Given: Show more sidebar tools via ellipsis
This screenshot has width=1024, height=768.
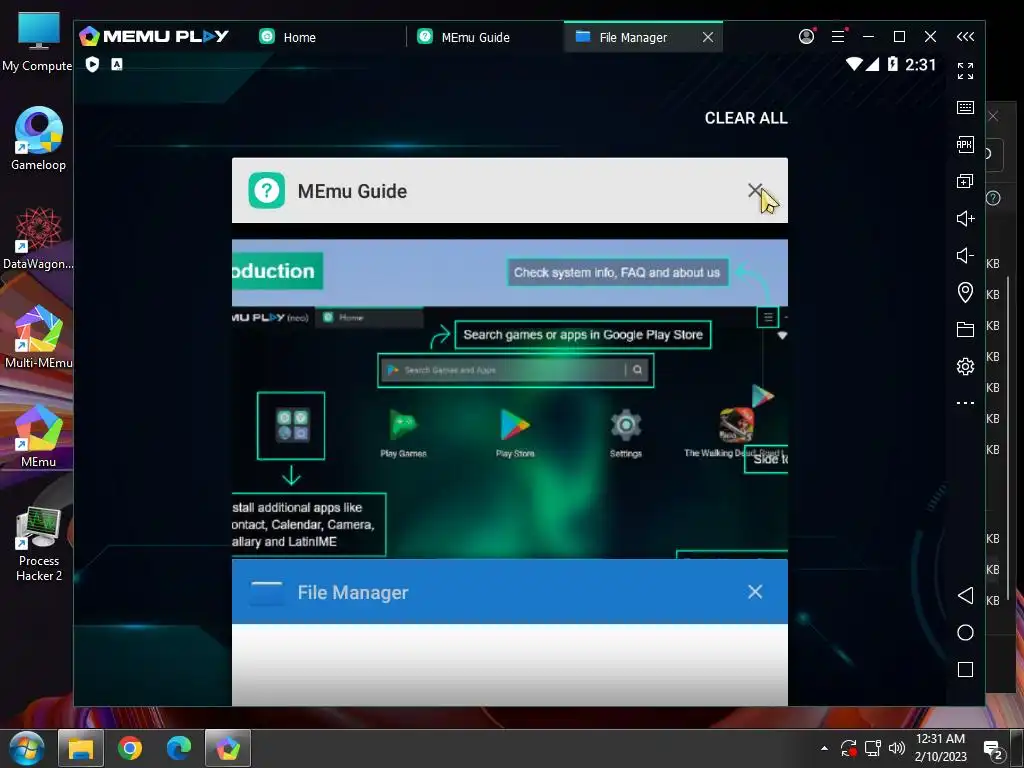Looking at the screenshot, I should point(965,403).
